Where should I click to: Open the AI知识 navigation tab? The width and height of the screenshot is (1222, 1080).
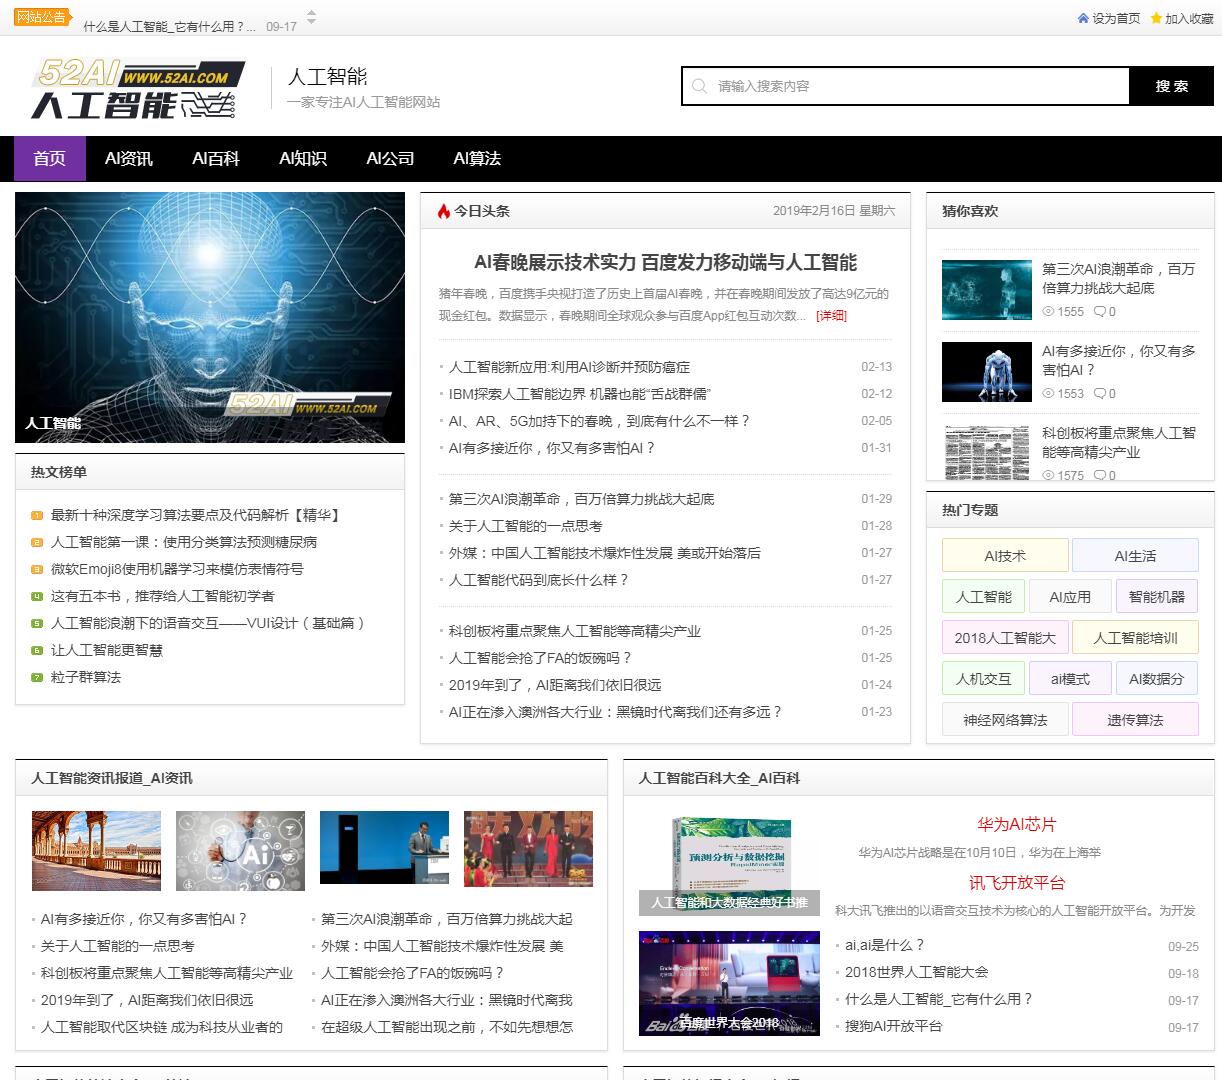[303, 158]
